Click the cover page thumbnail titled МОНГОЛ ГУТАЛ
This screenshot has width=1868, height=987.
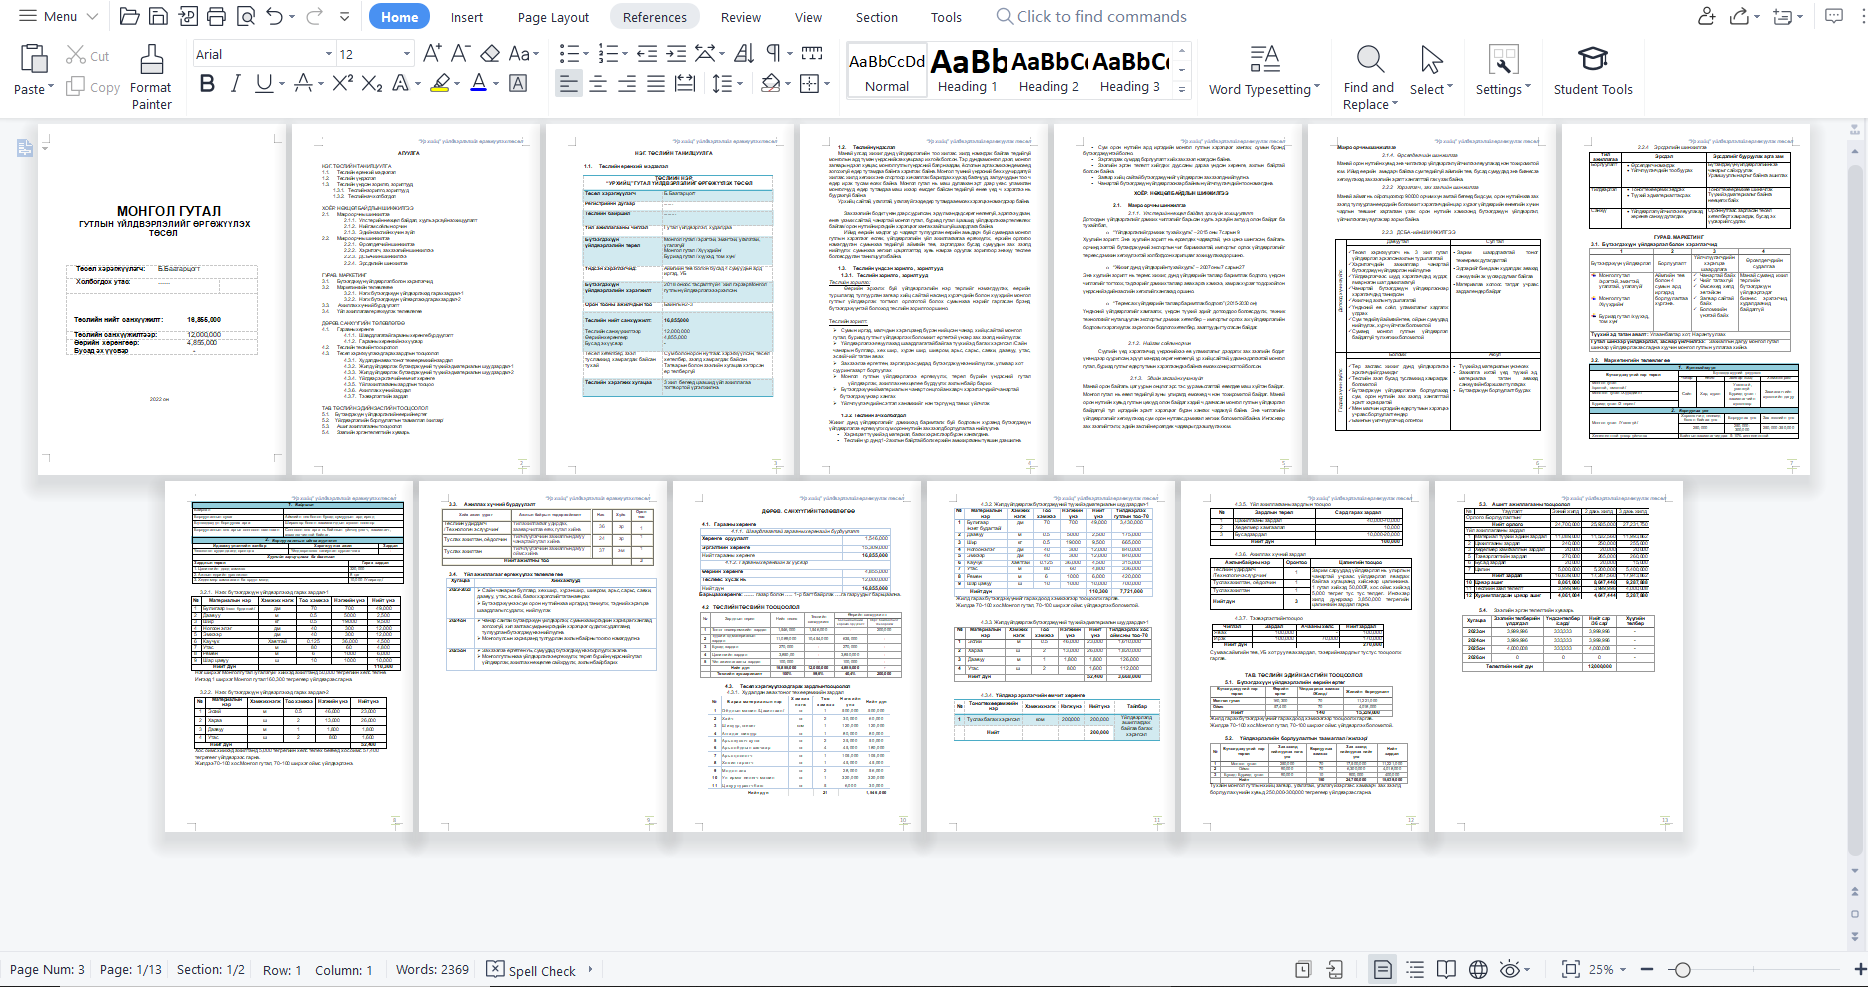click(163, 299)
